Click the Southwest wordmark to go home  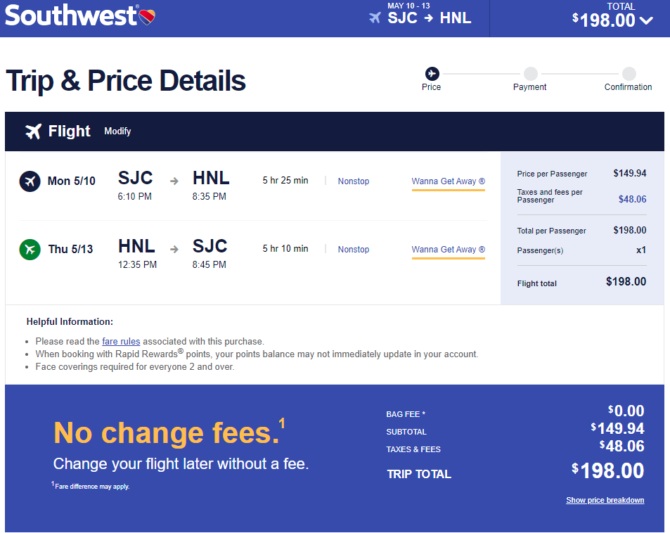tap(71, 16)
